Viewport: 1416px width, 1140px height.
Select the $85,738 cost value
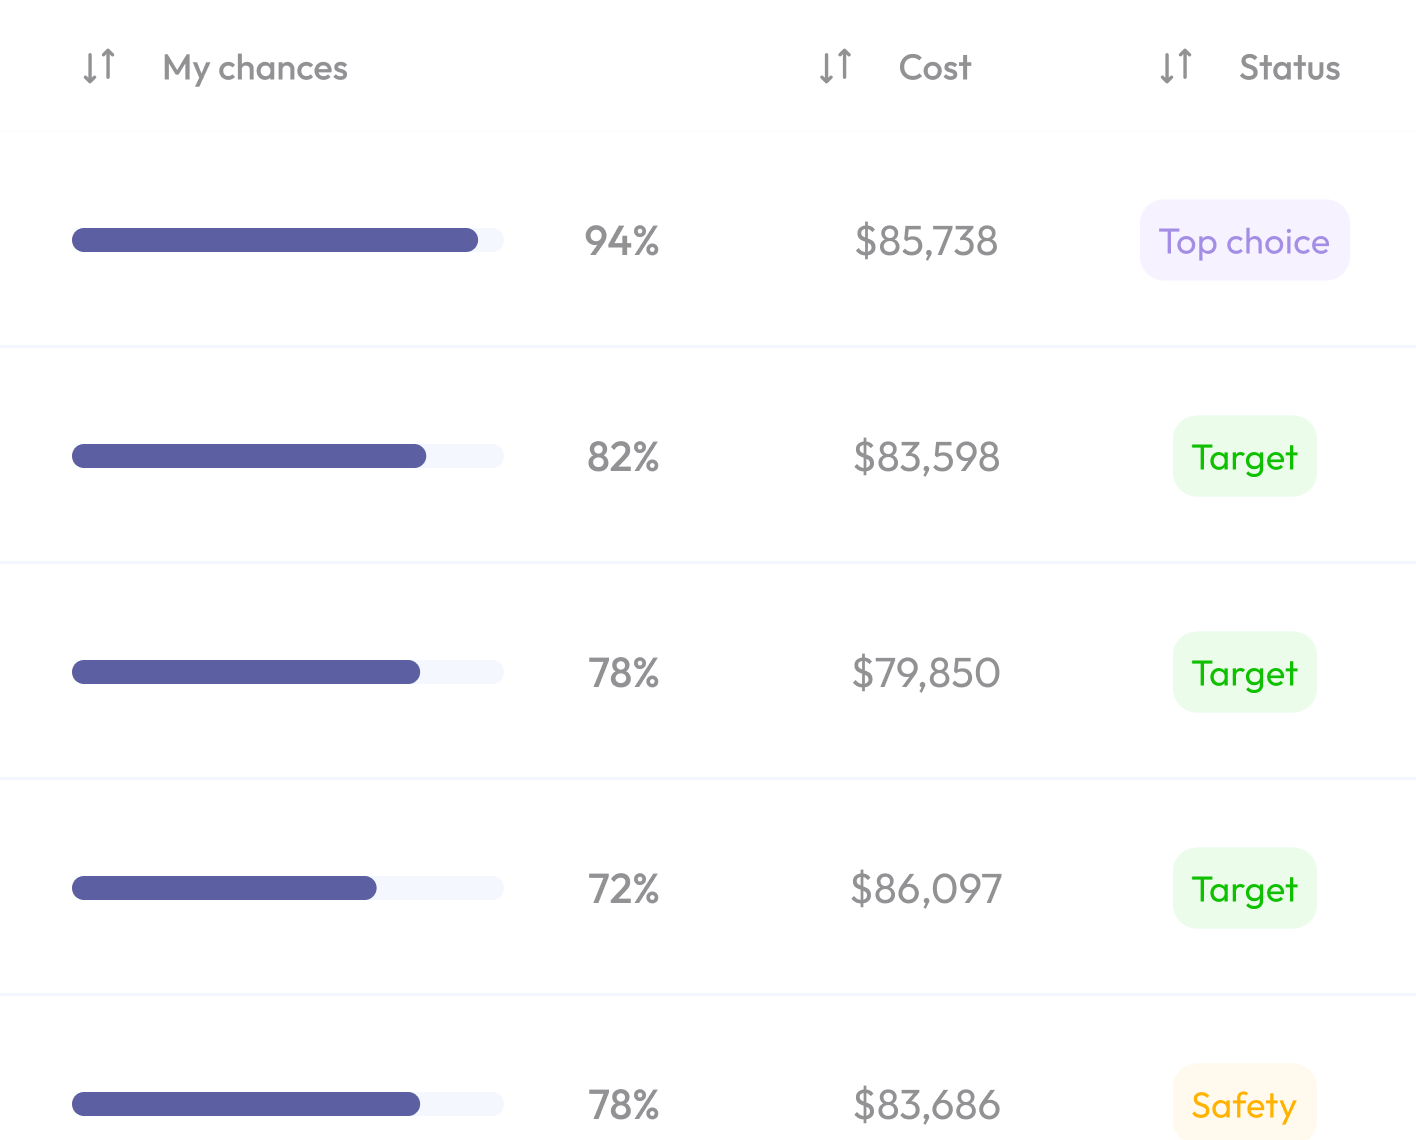click(926, 241)
